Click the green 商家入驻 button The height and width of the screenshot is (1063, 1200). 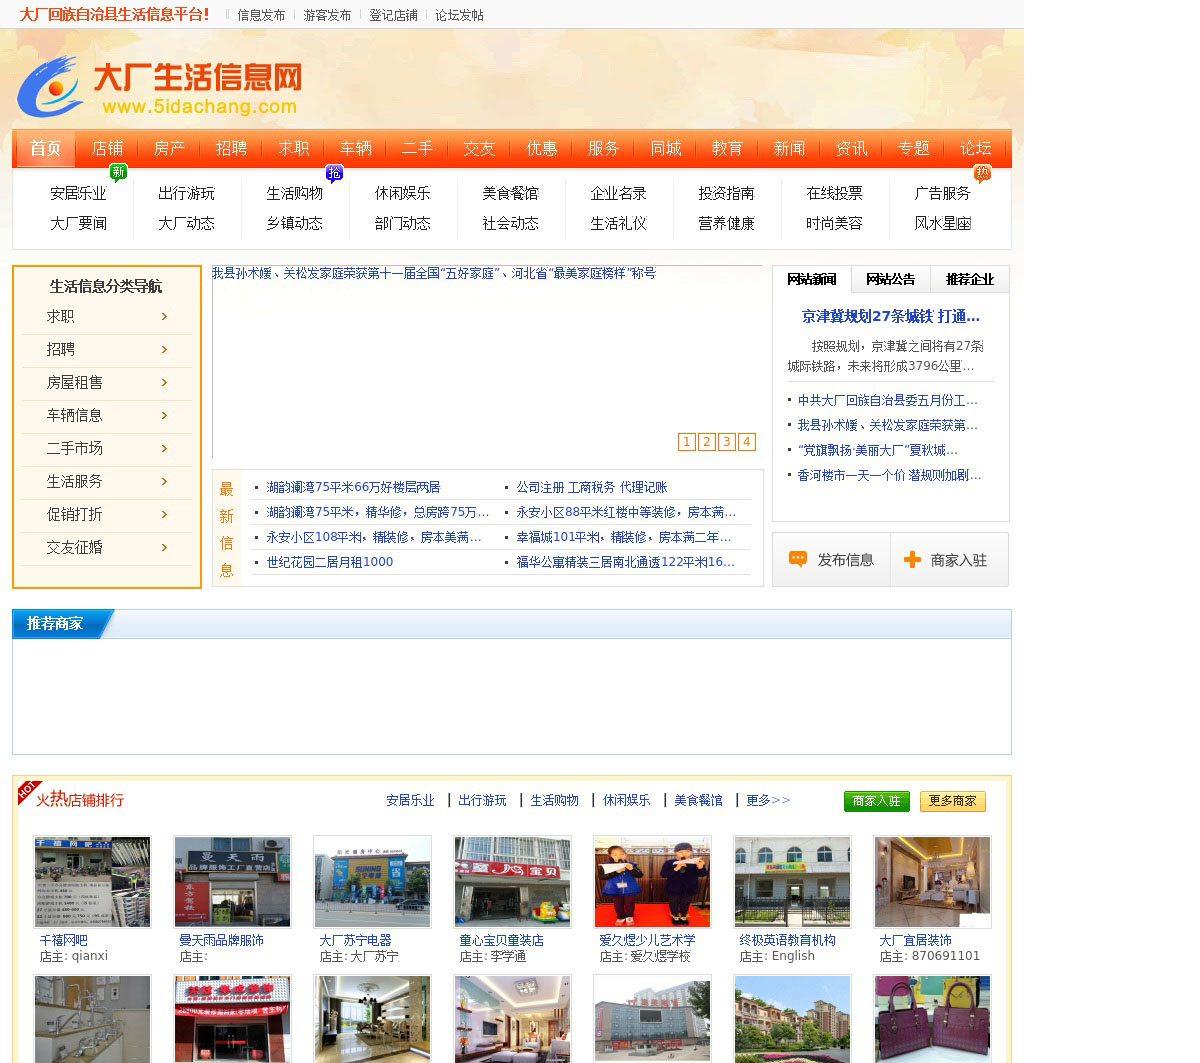876,801
